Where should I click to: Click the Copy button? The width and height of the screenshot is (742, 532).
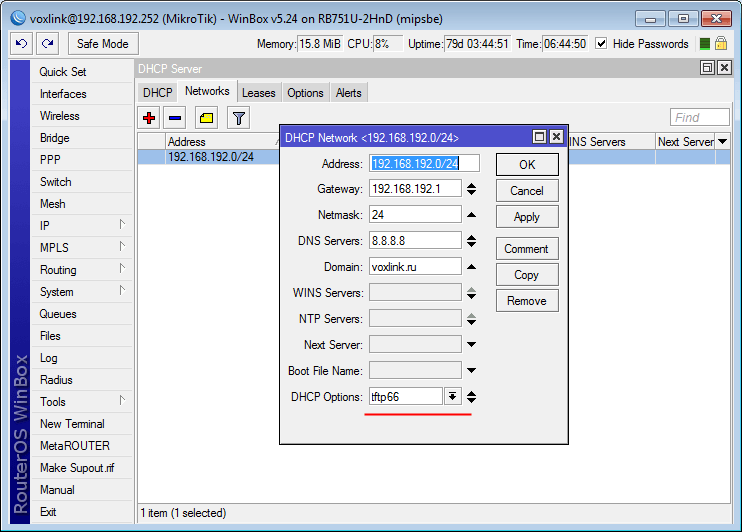click(527, 275)
